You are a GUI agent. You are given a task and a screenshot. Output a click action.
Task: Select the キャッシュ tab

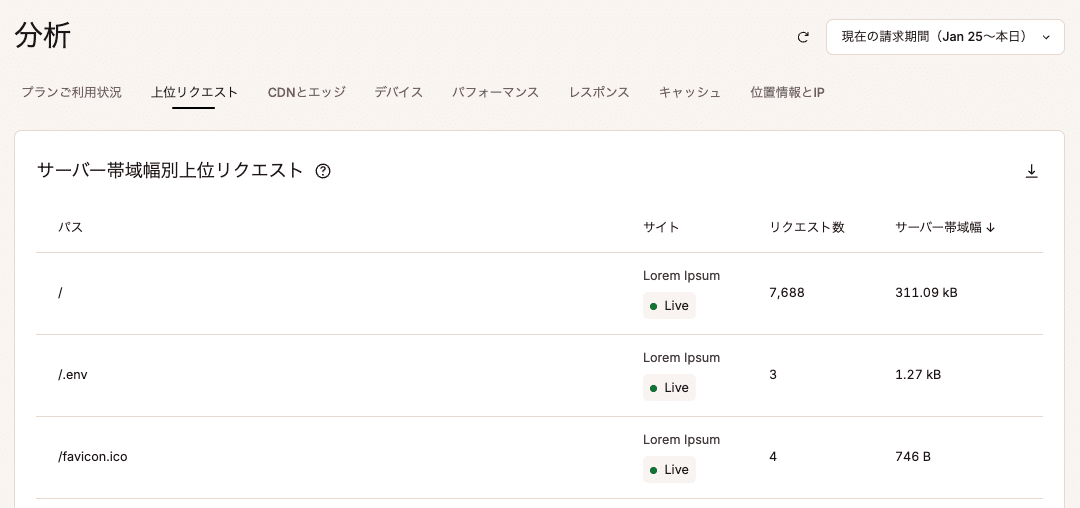(x=690, y=92)
